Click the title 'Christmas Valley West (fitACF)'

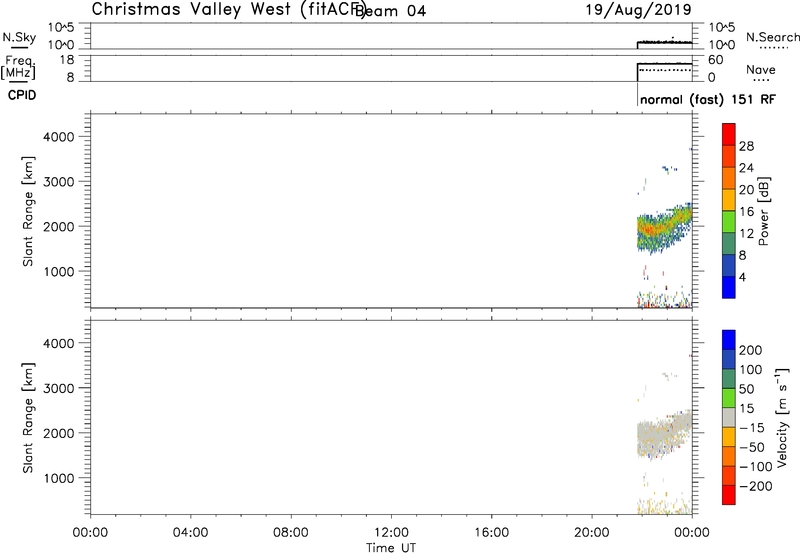tap(229, 10)
